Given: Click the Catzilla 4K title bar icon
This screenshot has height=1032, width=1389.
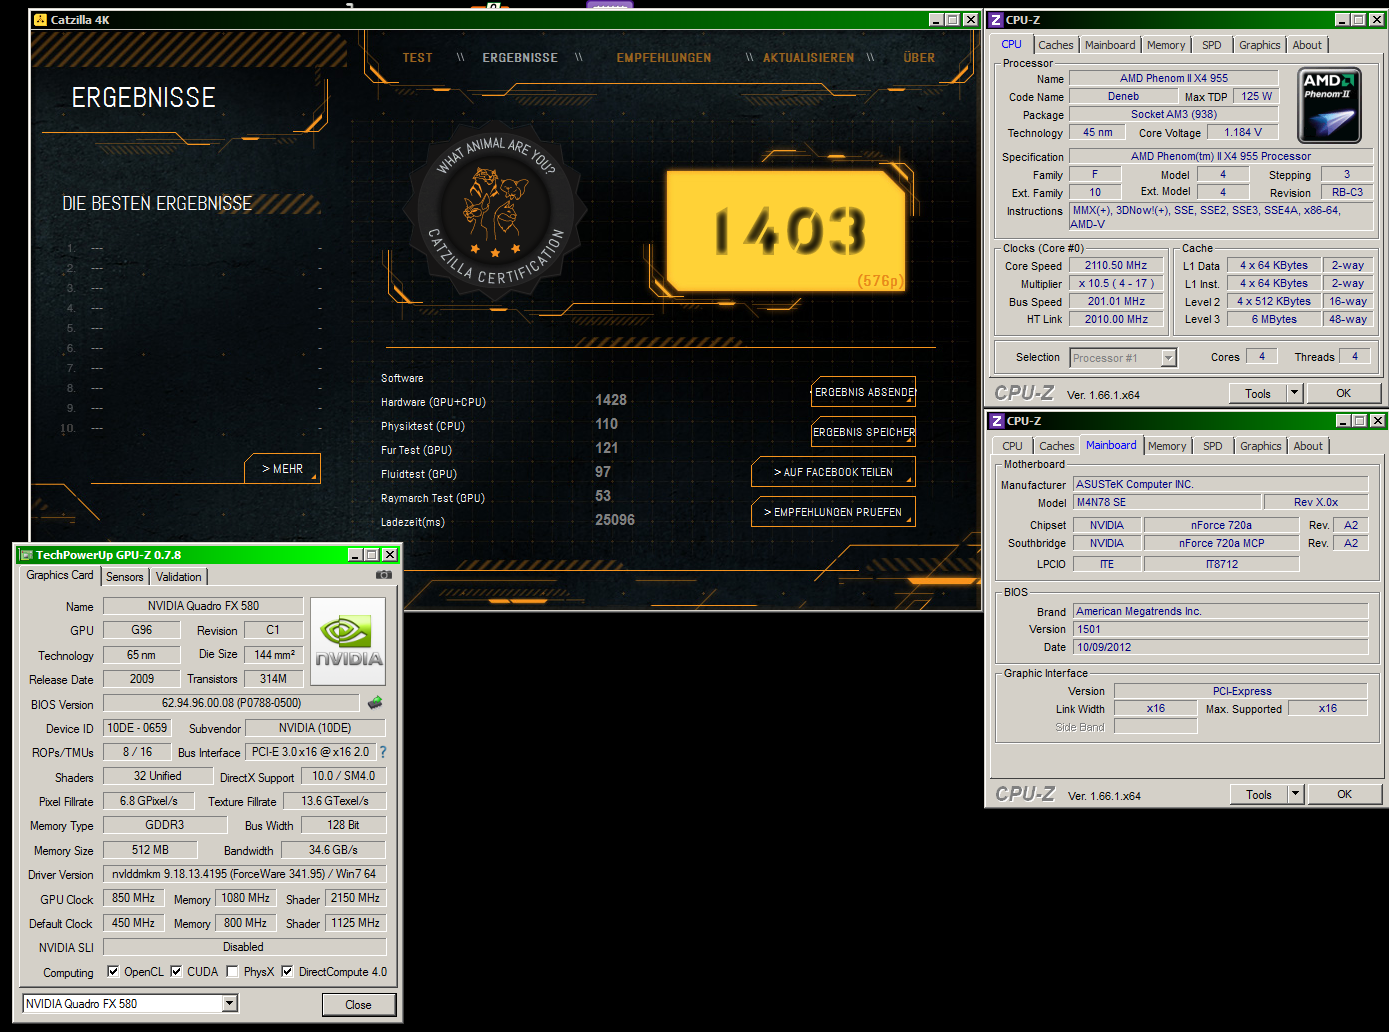Looking at the screenshot, I should tap(40, 19).
